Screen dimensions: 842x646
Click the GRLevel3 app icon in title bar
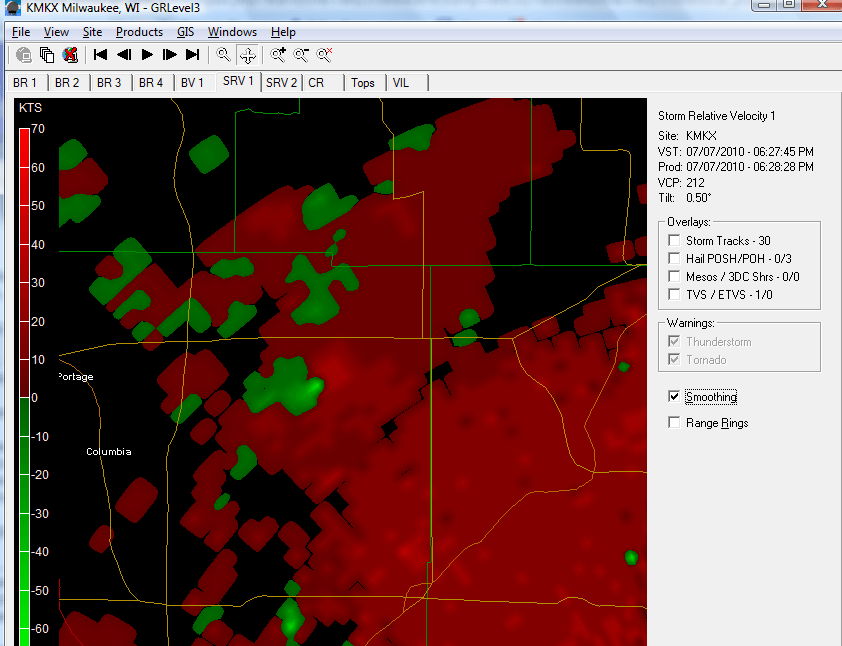pos(13,8)
